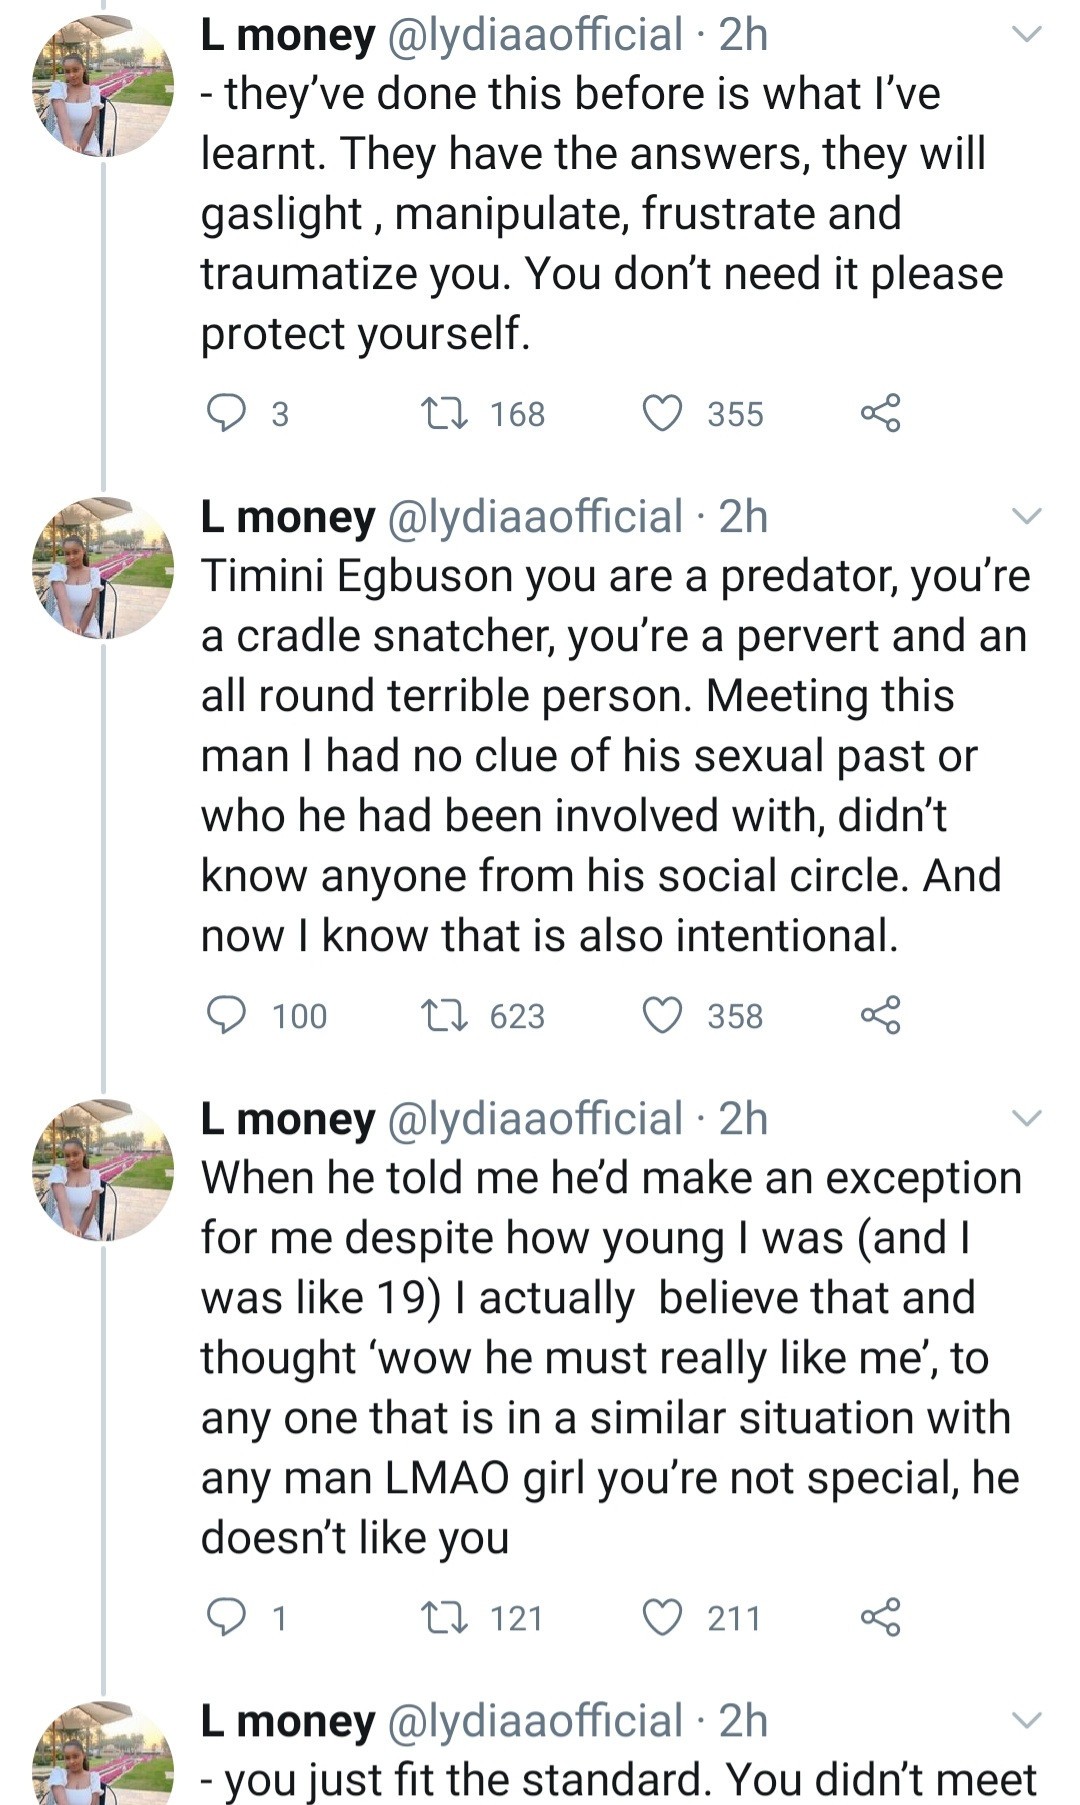
Task: Reply to the 'make an exception' tweet
Action: [226, 1617]
